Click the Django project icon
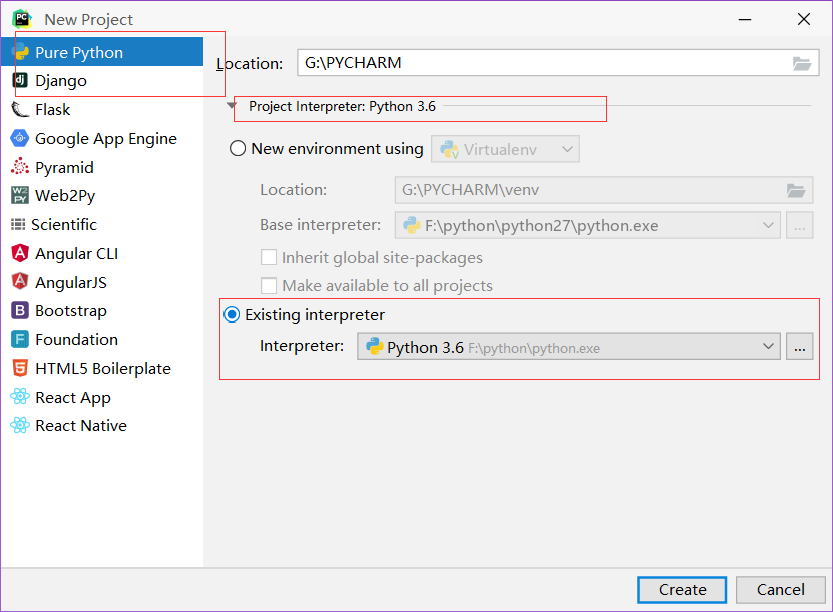833x612 pixels. click(x=20, y=80)
